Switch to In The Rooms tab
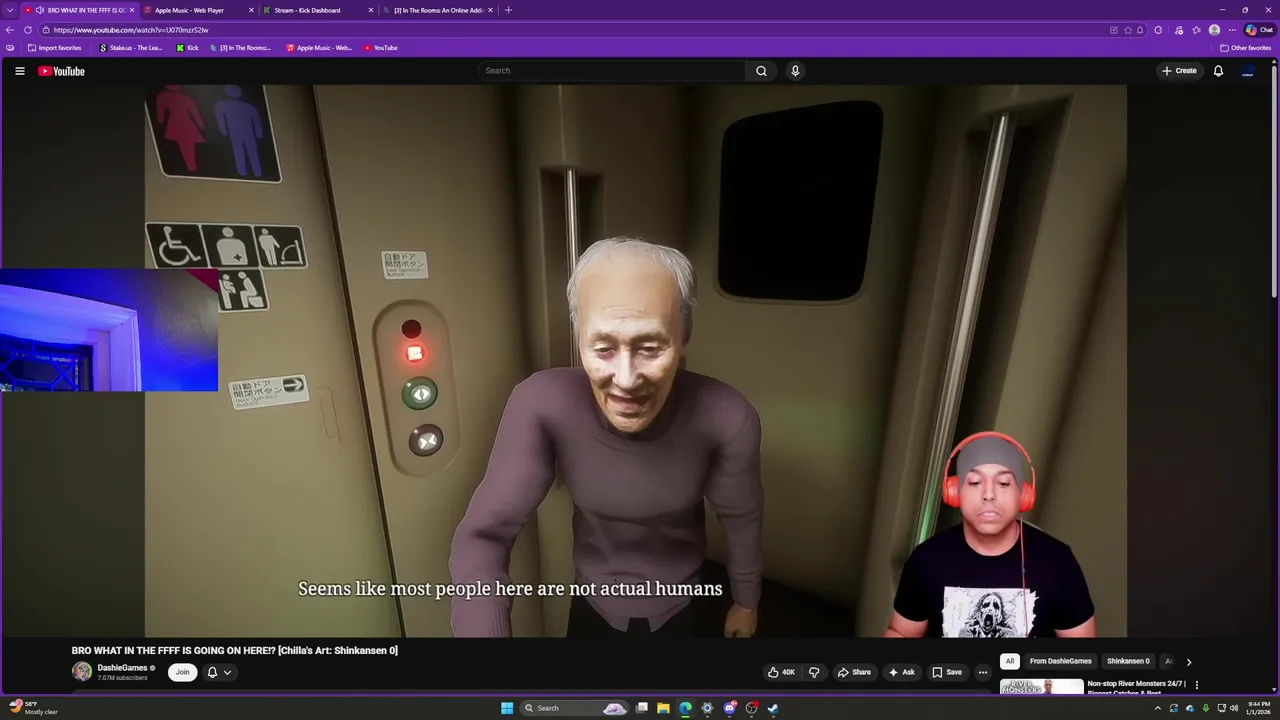This screenshot has width=1280, height=720. (x=438, y=10)
